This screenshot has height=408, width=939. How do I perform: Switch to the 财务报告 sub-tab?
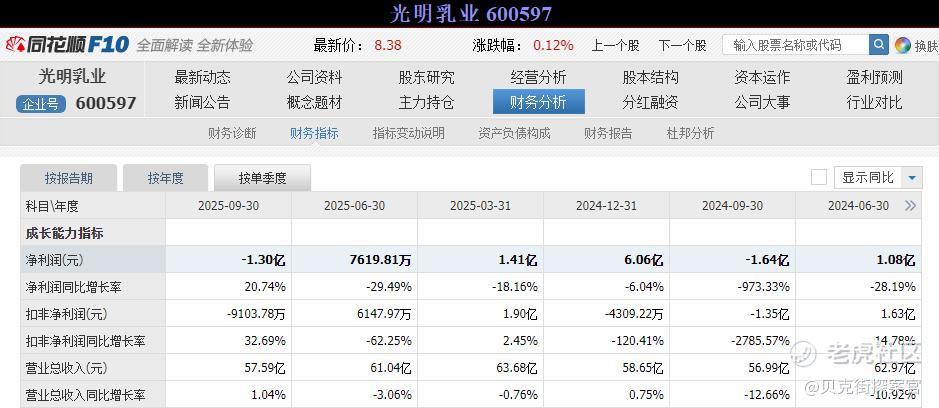(x=608, y=133)
